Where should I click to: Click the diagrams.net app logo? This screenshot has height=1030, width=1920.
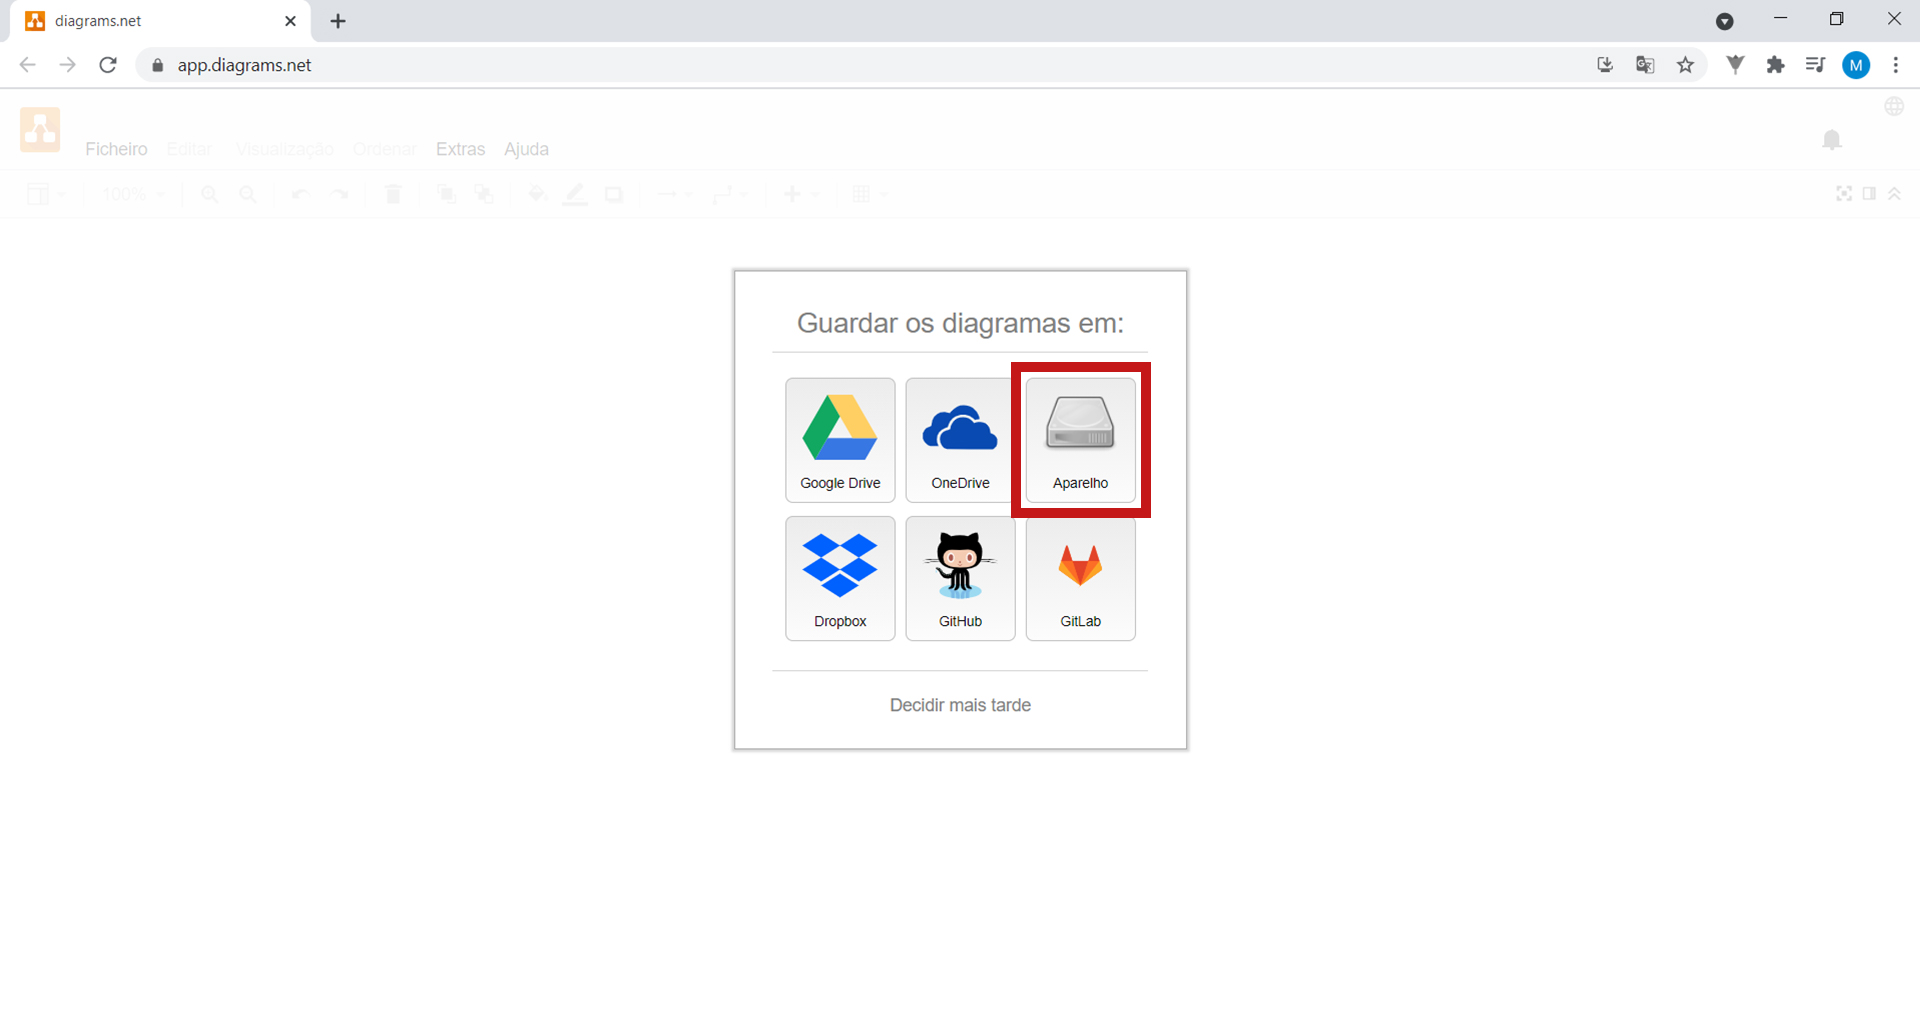(x=40, y=130)
